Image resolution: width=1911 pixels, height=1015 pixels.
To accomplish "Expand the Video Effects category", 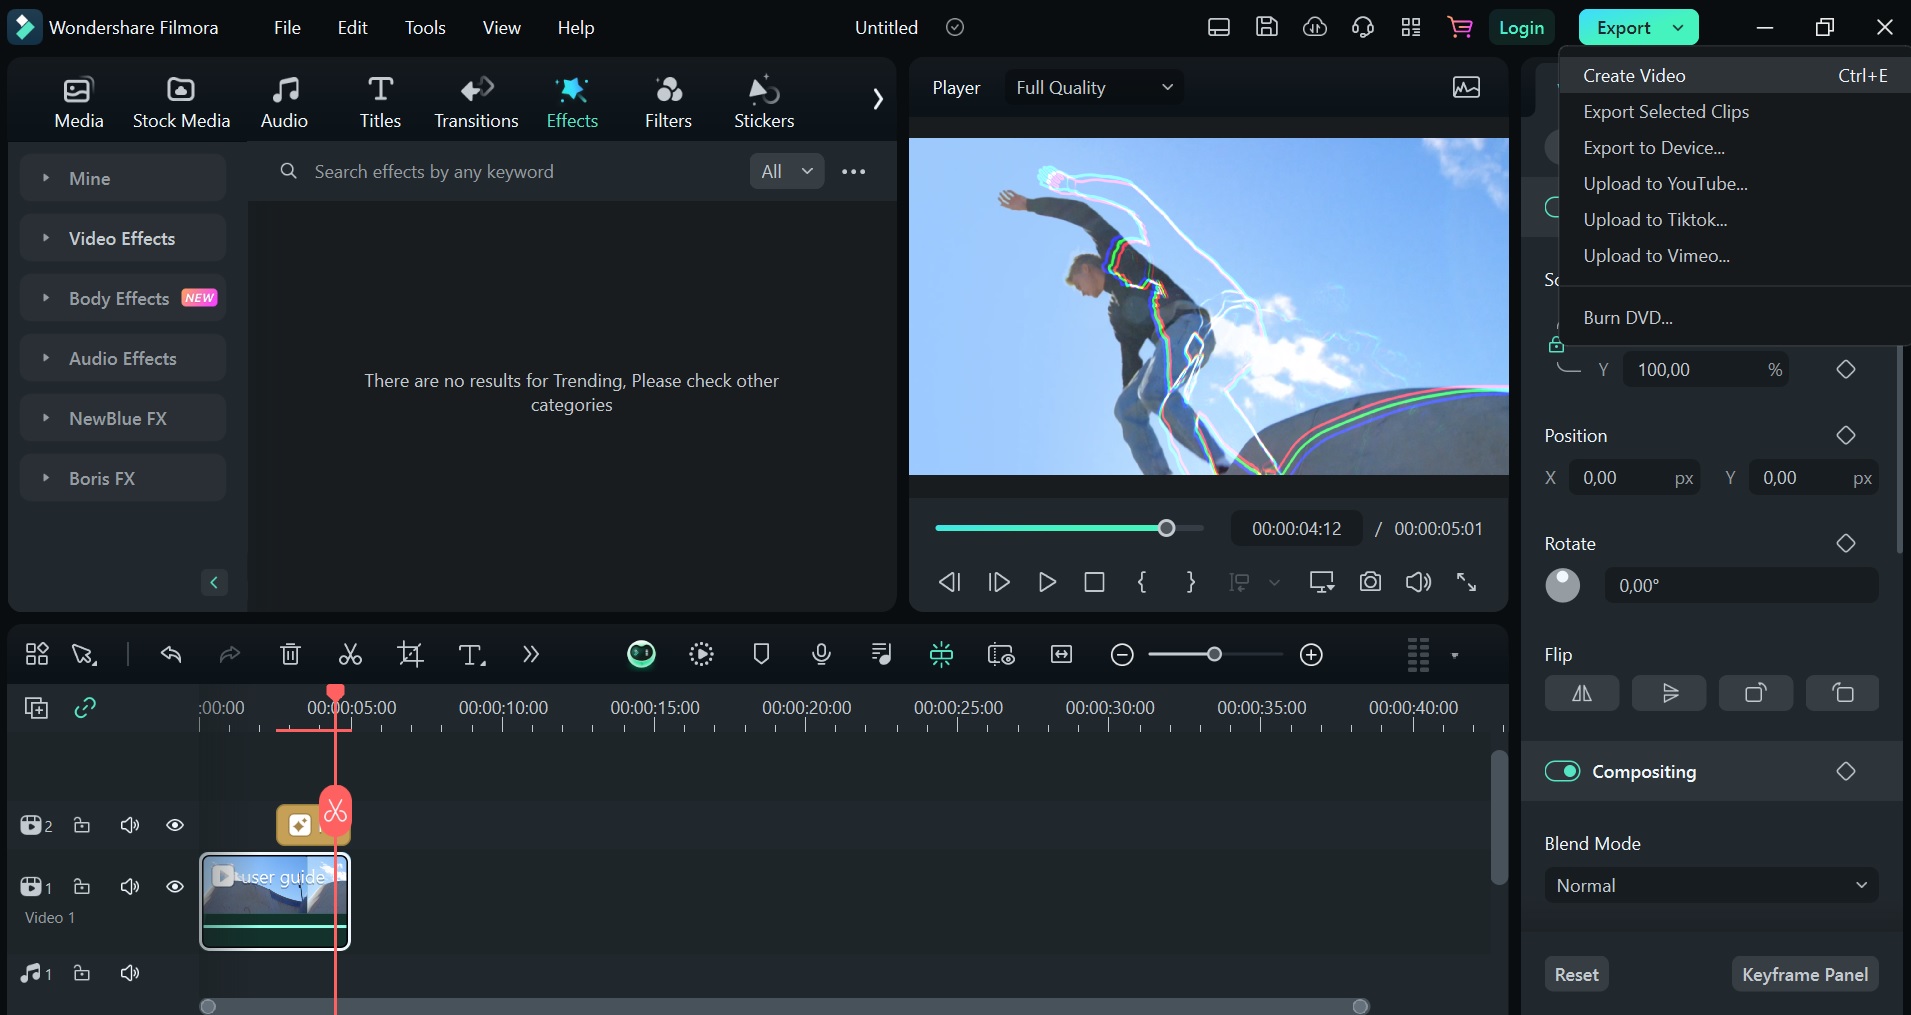I will coord(123,238).
